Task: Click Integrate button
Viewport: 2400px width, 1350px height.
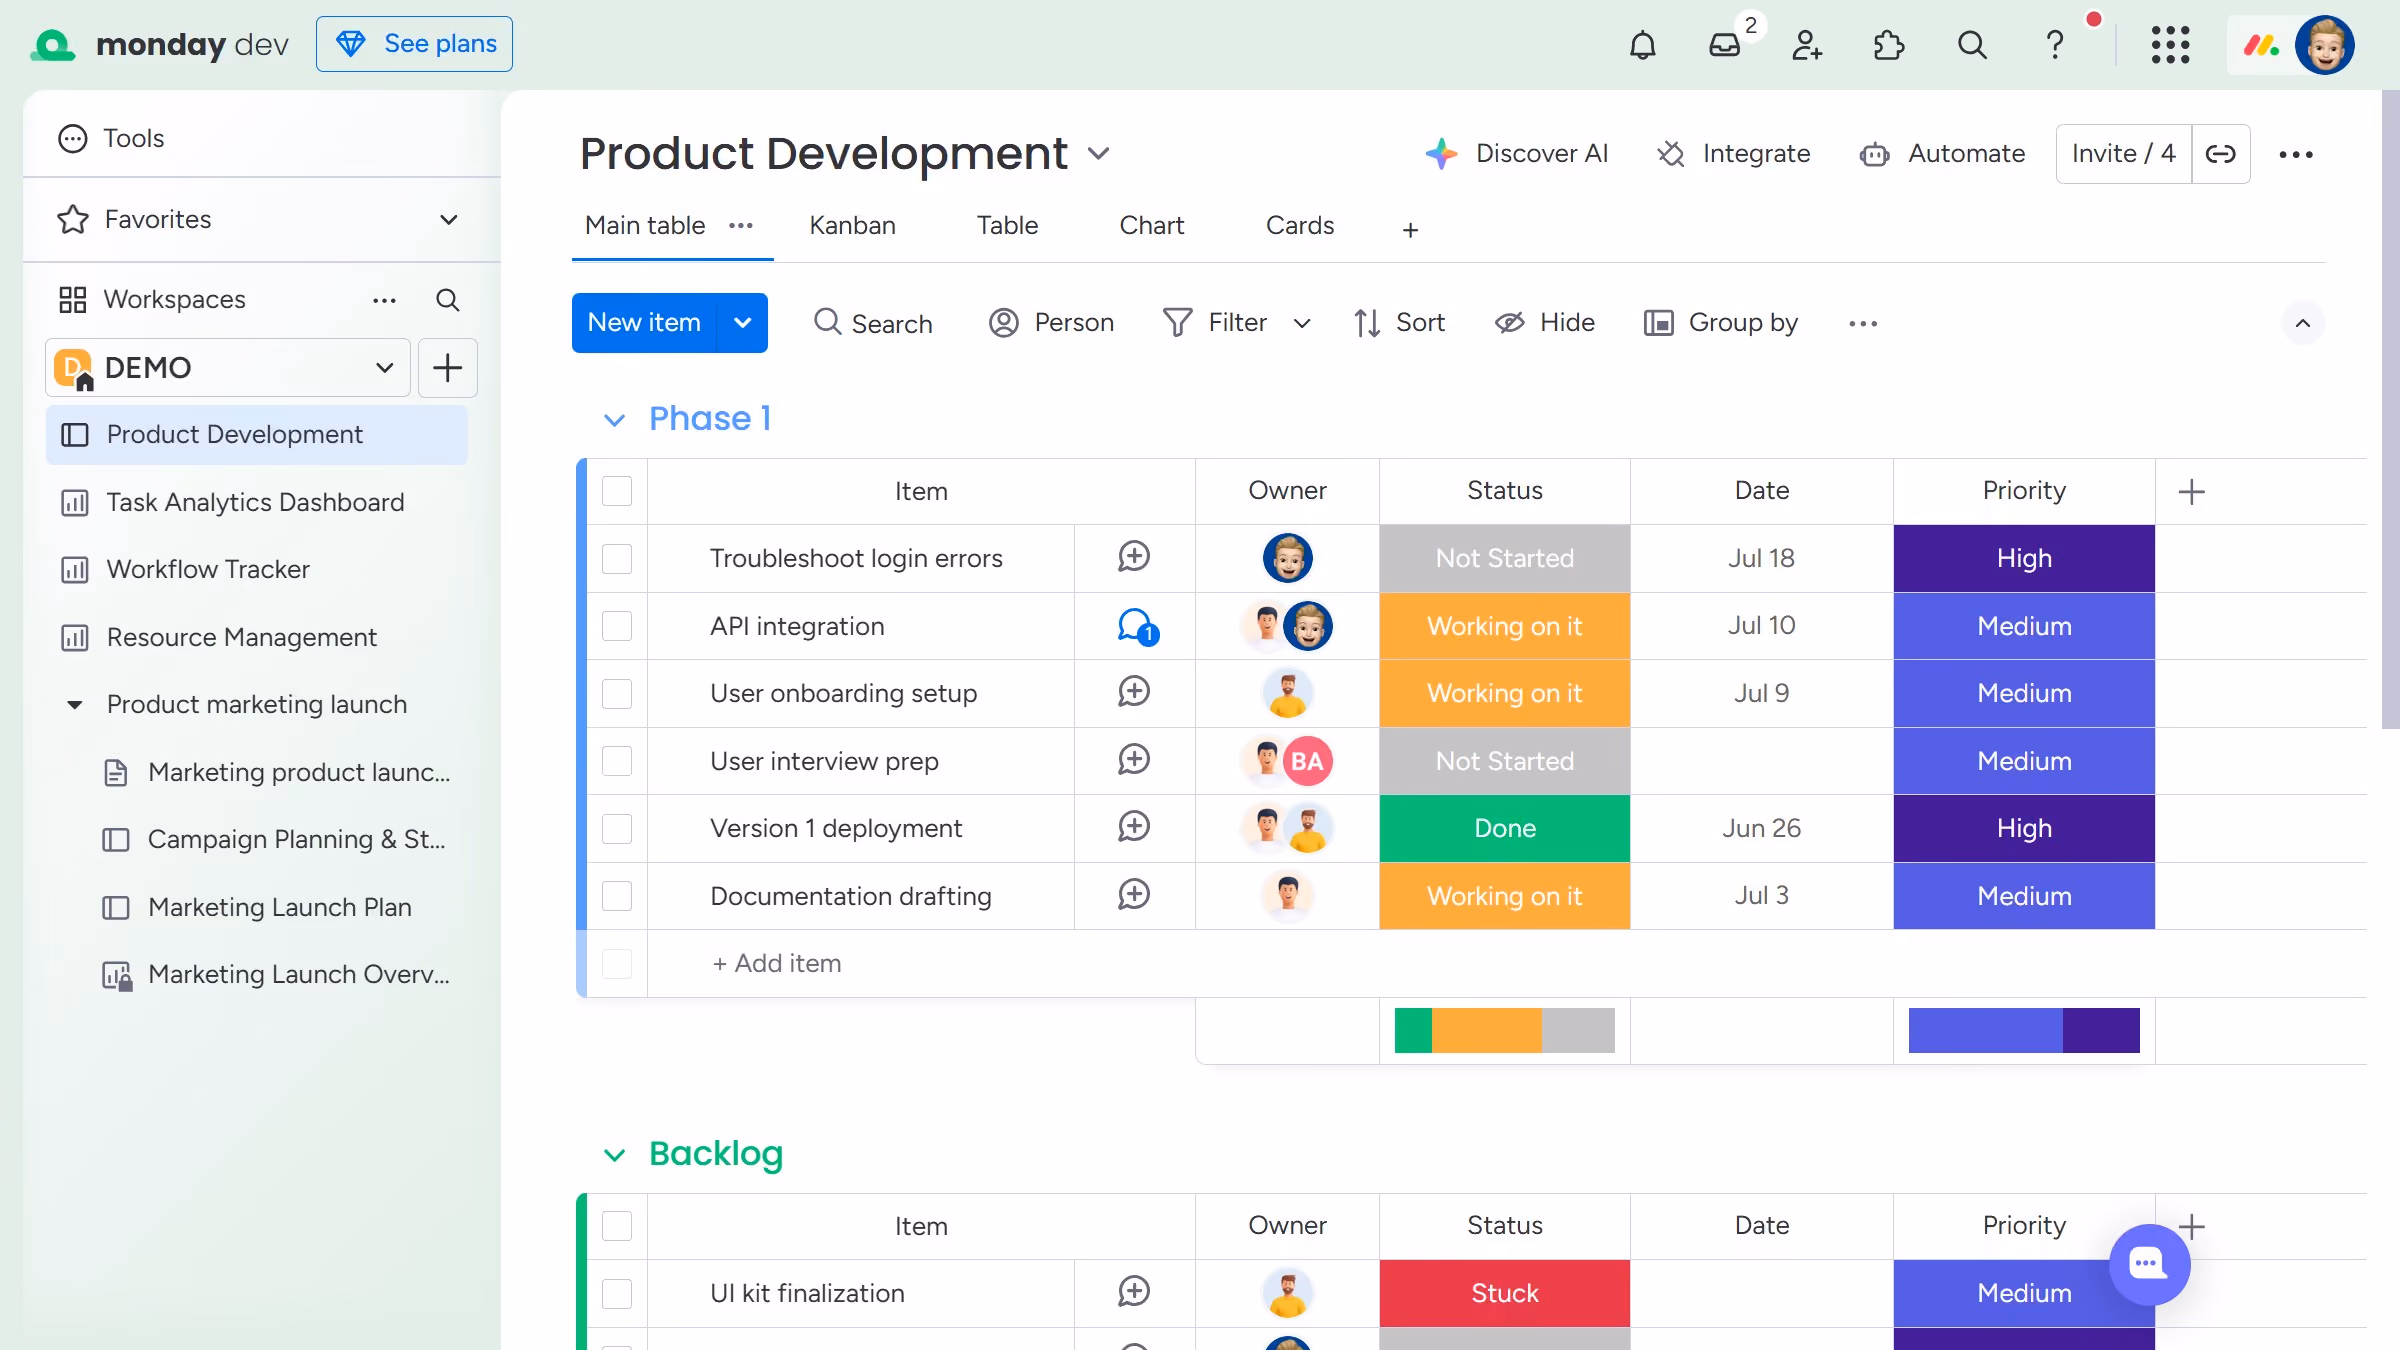Action: pos(1734,154)
